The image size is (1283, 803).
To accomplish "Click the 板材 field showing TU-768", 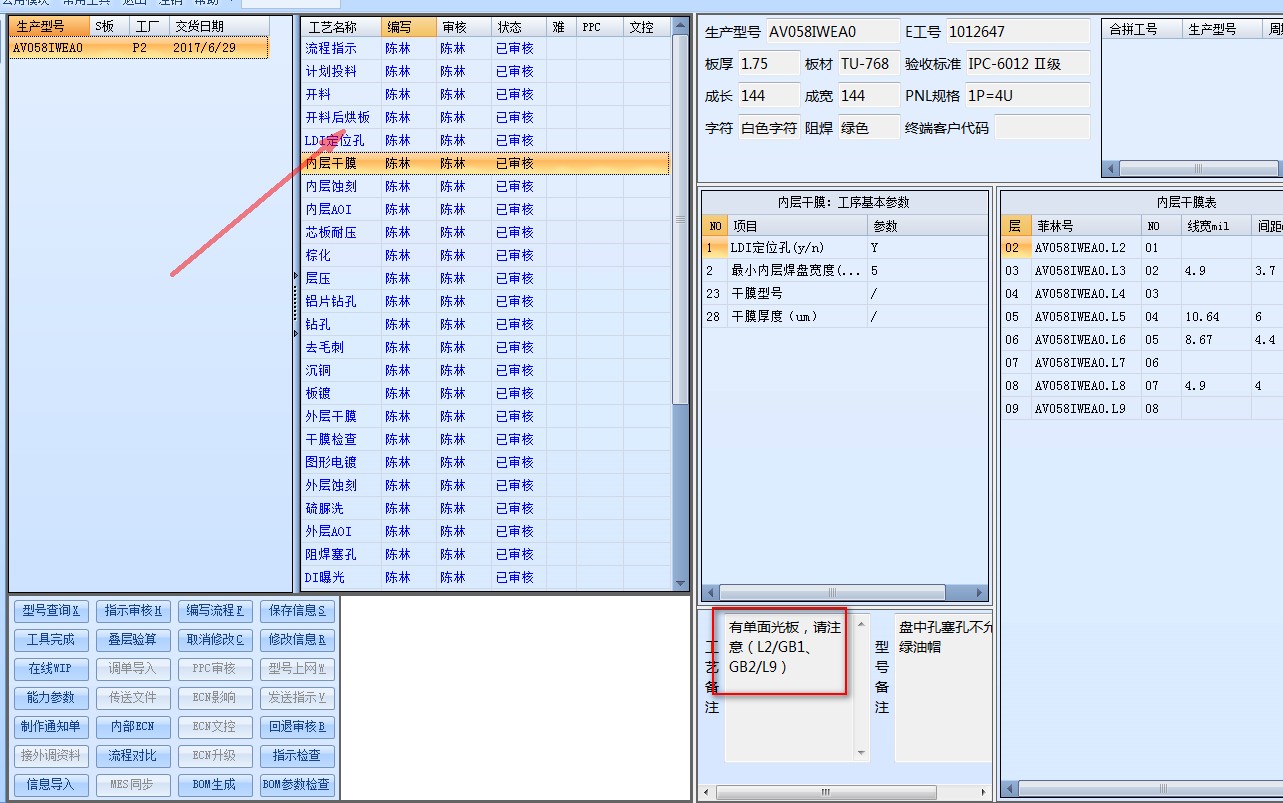I will click(x=868, y=63).
